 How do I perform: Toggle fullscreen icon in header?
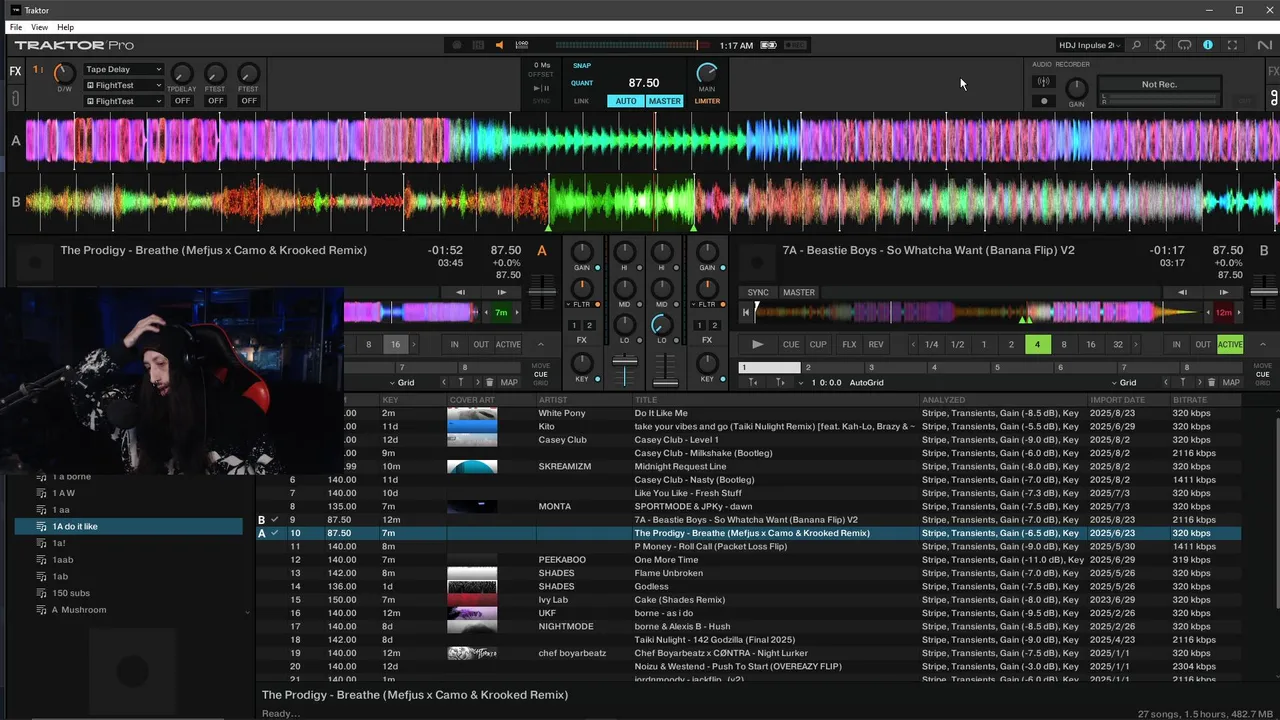1232,45
